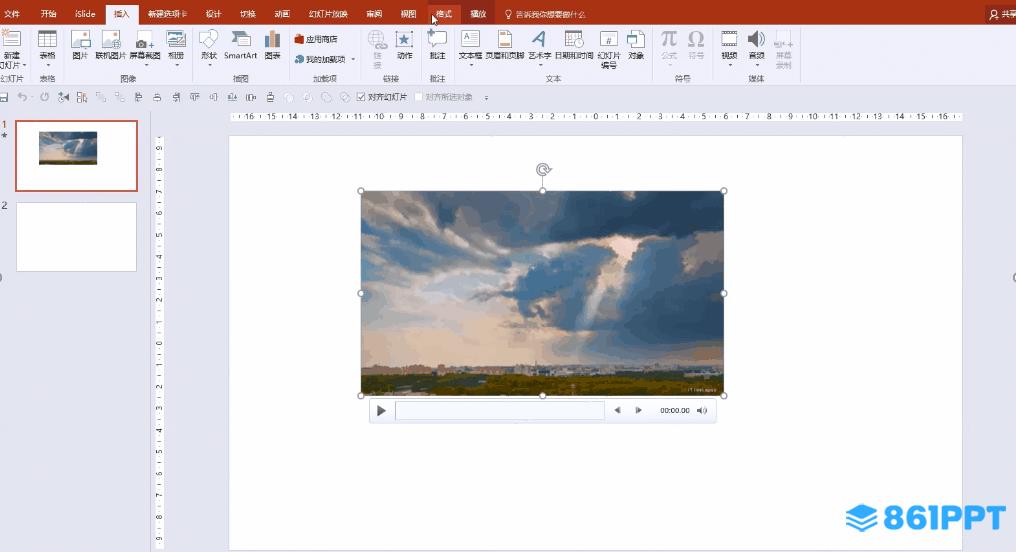Viewport: 1016px width, 552px height.
Task: Mute the video via speaker icon
Action: 702,410
